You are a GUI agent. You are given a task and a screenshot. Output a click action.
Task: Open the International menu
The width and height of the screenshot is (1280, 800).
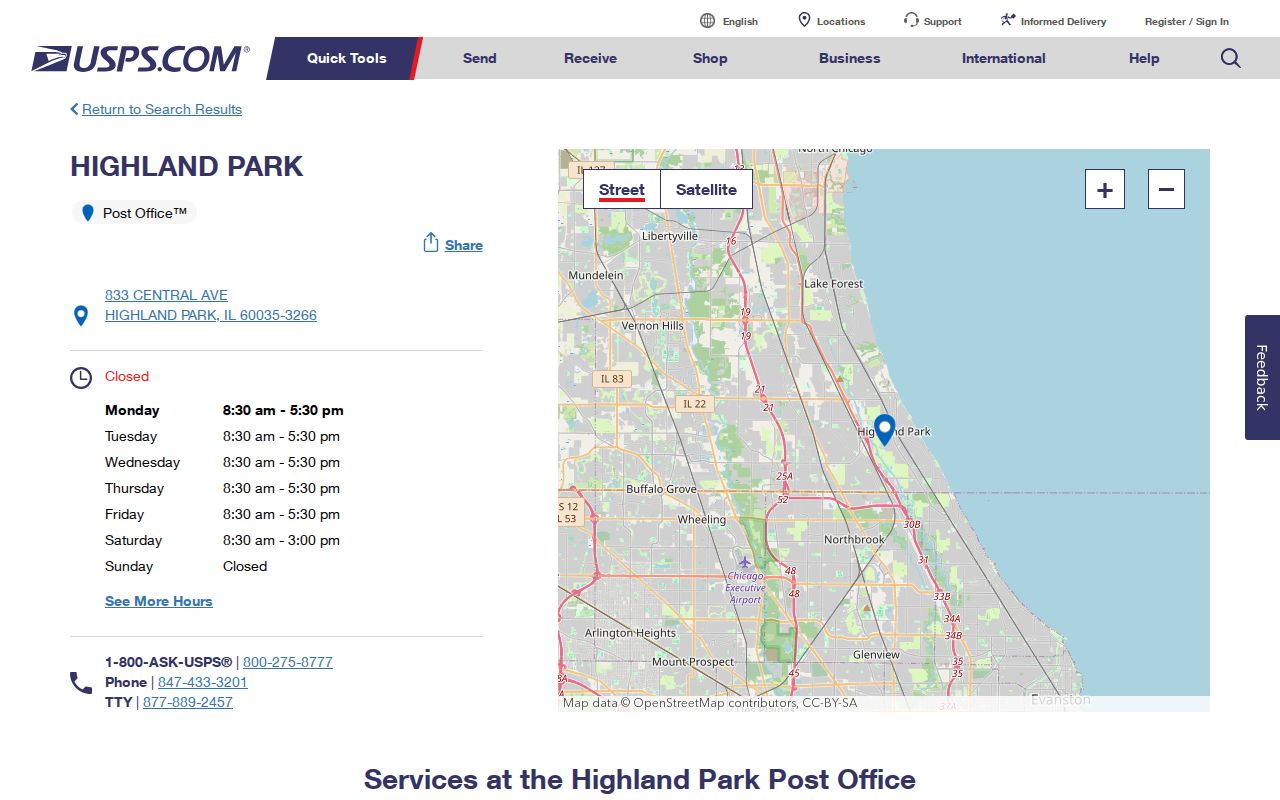point(1004,58)
